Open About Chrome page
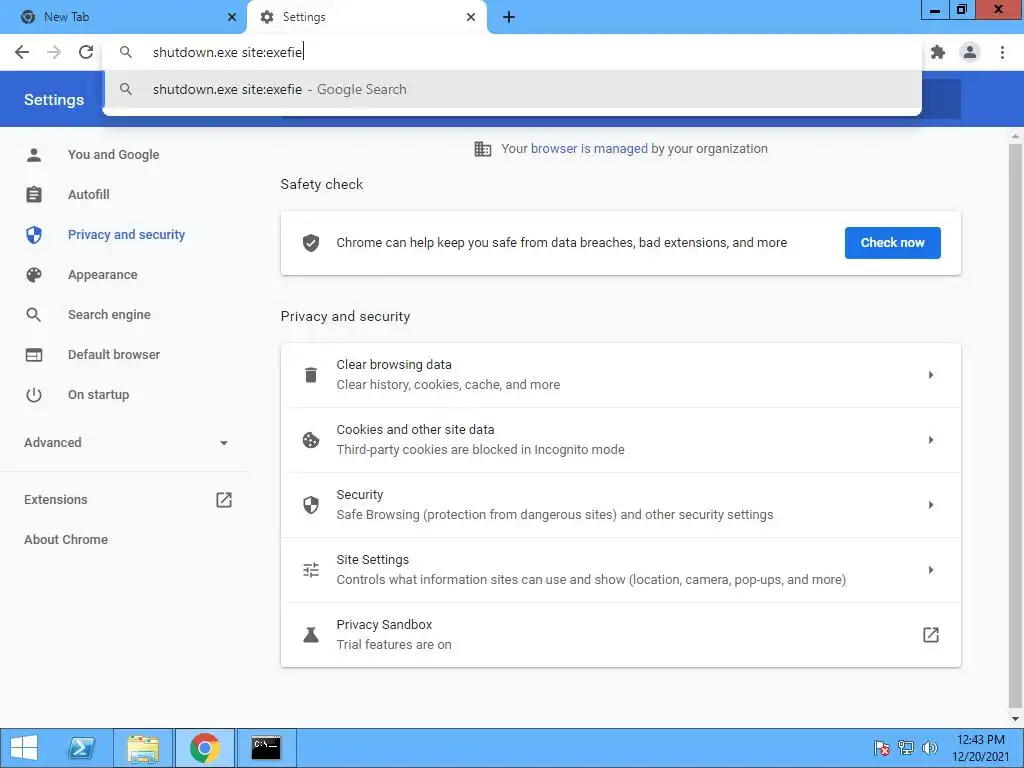This screenshot has width=1024, height=768. 66,539
